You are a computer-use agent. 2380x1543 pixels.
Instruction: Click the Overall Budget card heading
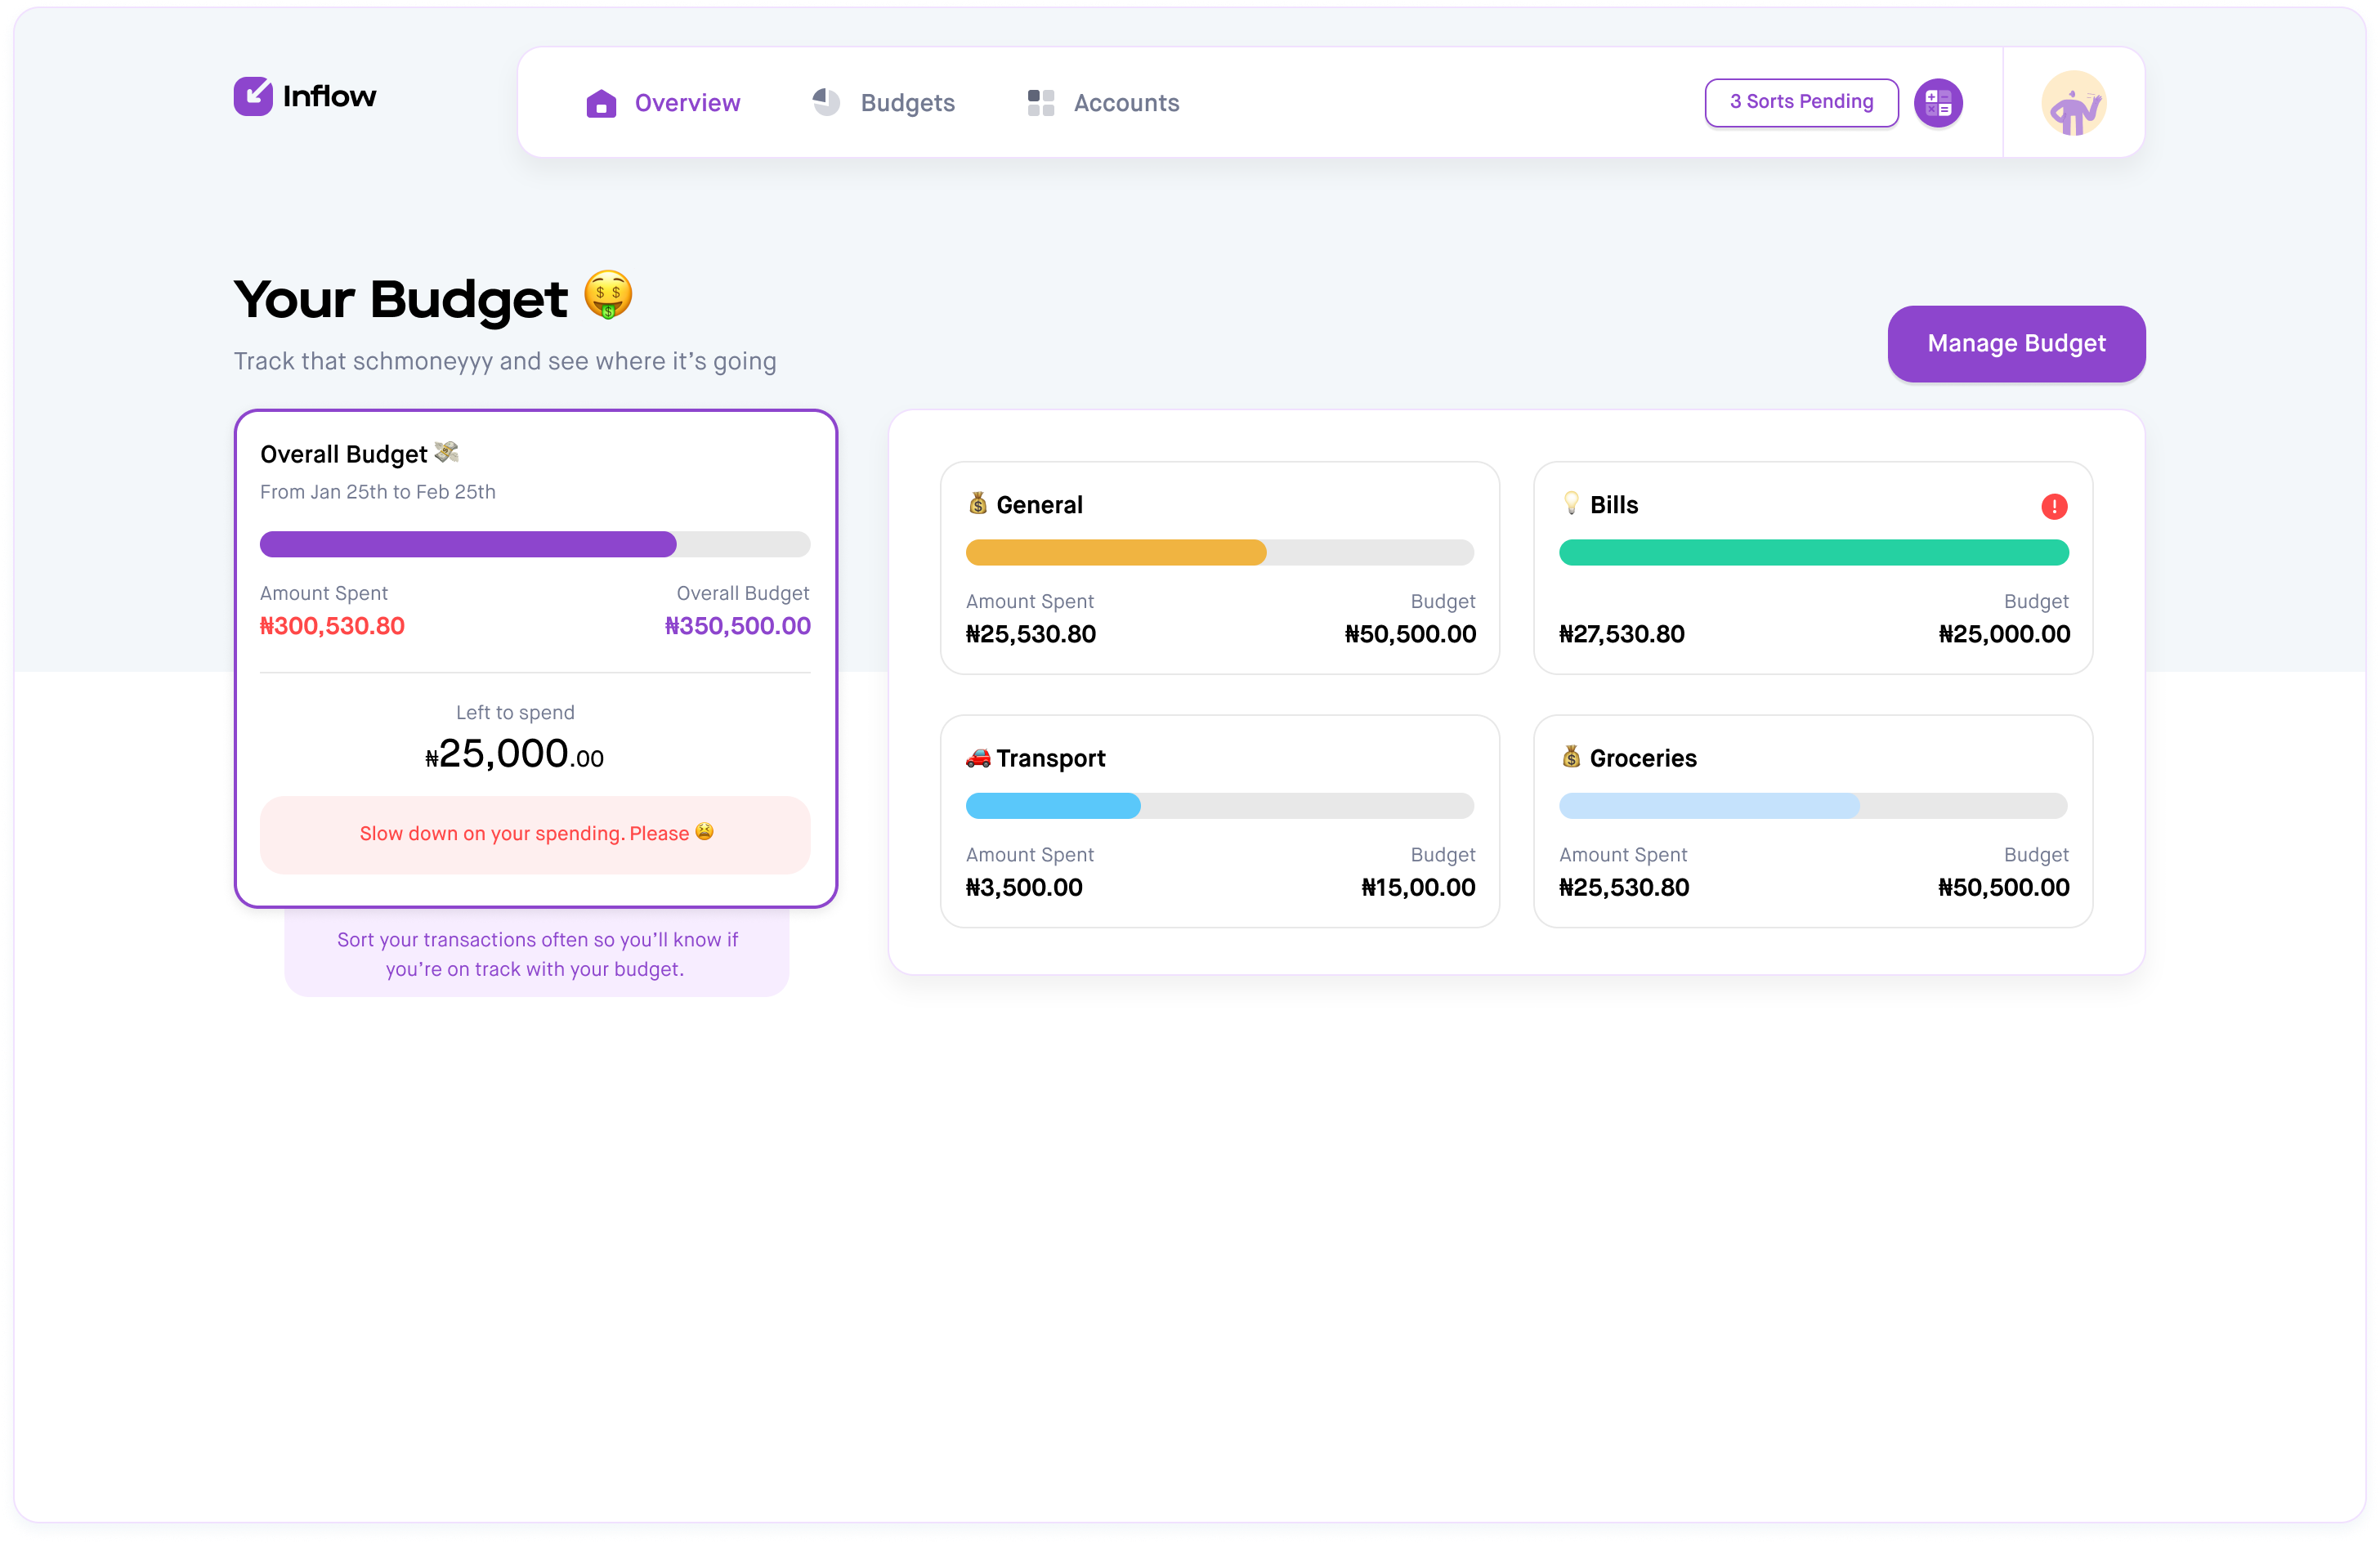click(344, 454)
